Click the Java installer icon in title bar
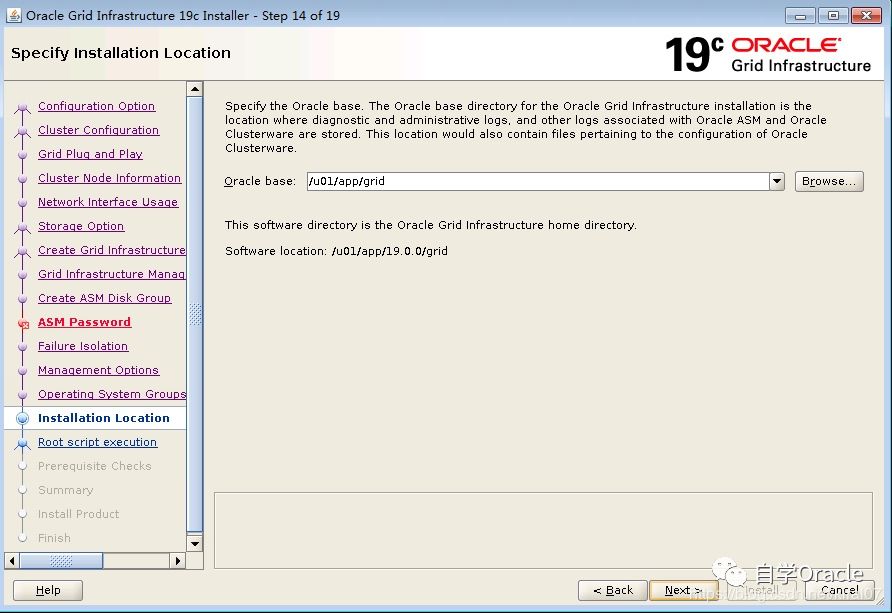Viewport: 892px width, 613px height. (x=14, y=15)
